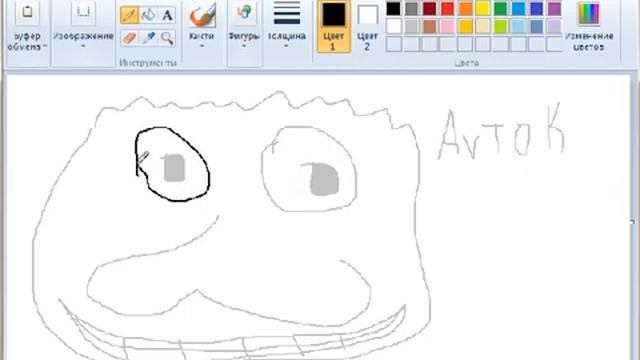
Task: Click the canvas resize handle on the right edge
Action: (632, 222)
